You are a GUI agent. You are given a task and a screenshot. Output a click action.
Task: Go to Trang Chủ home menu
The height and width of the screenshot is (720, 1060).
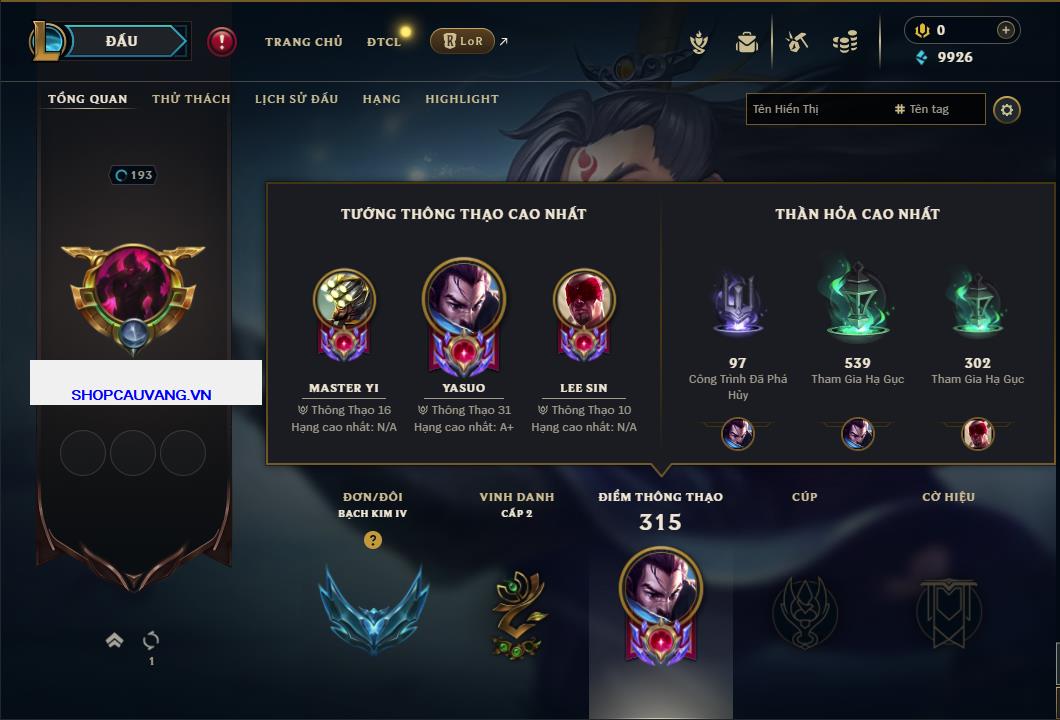tap(304, 42)
